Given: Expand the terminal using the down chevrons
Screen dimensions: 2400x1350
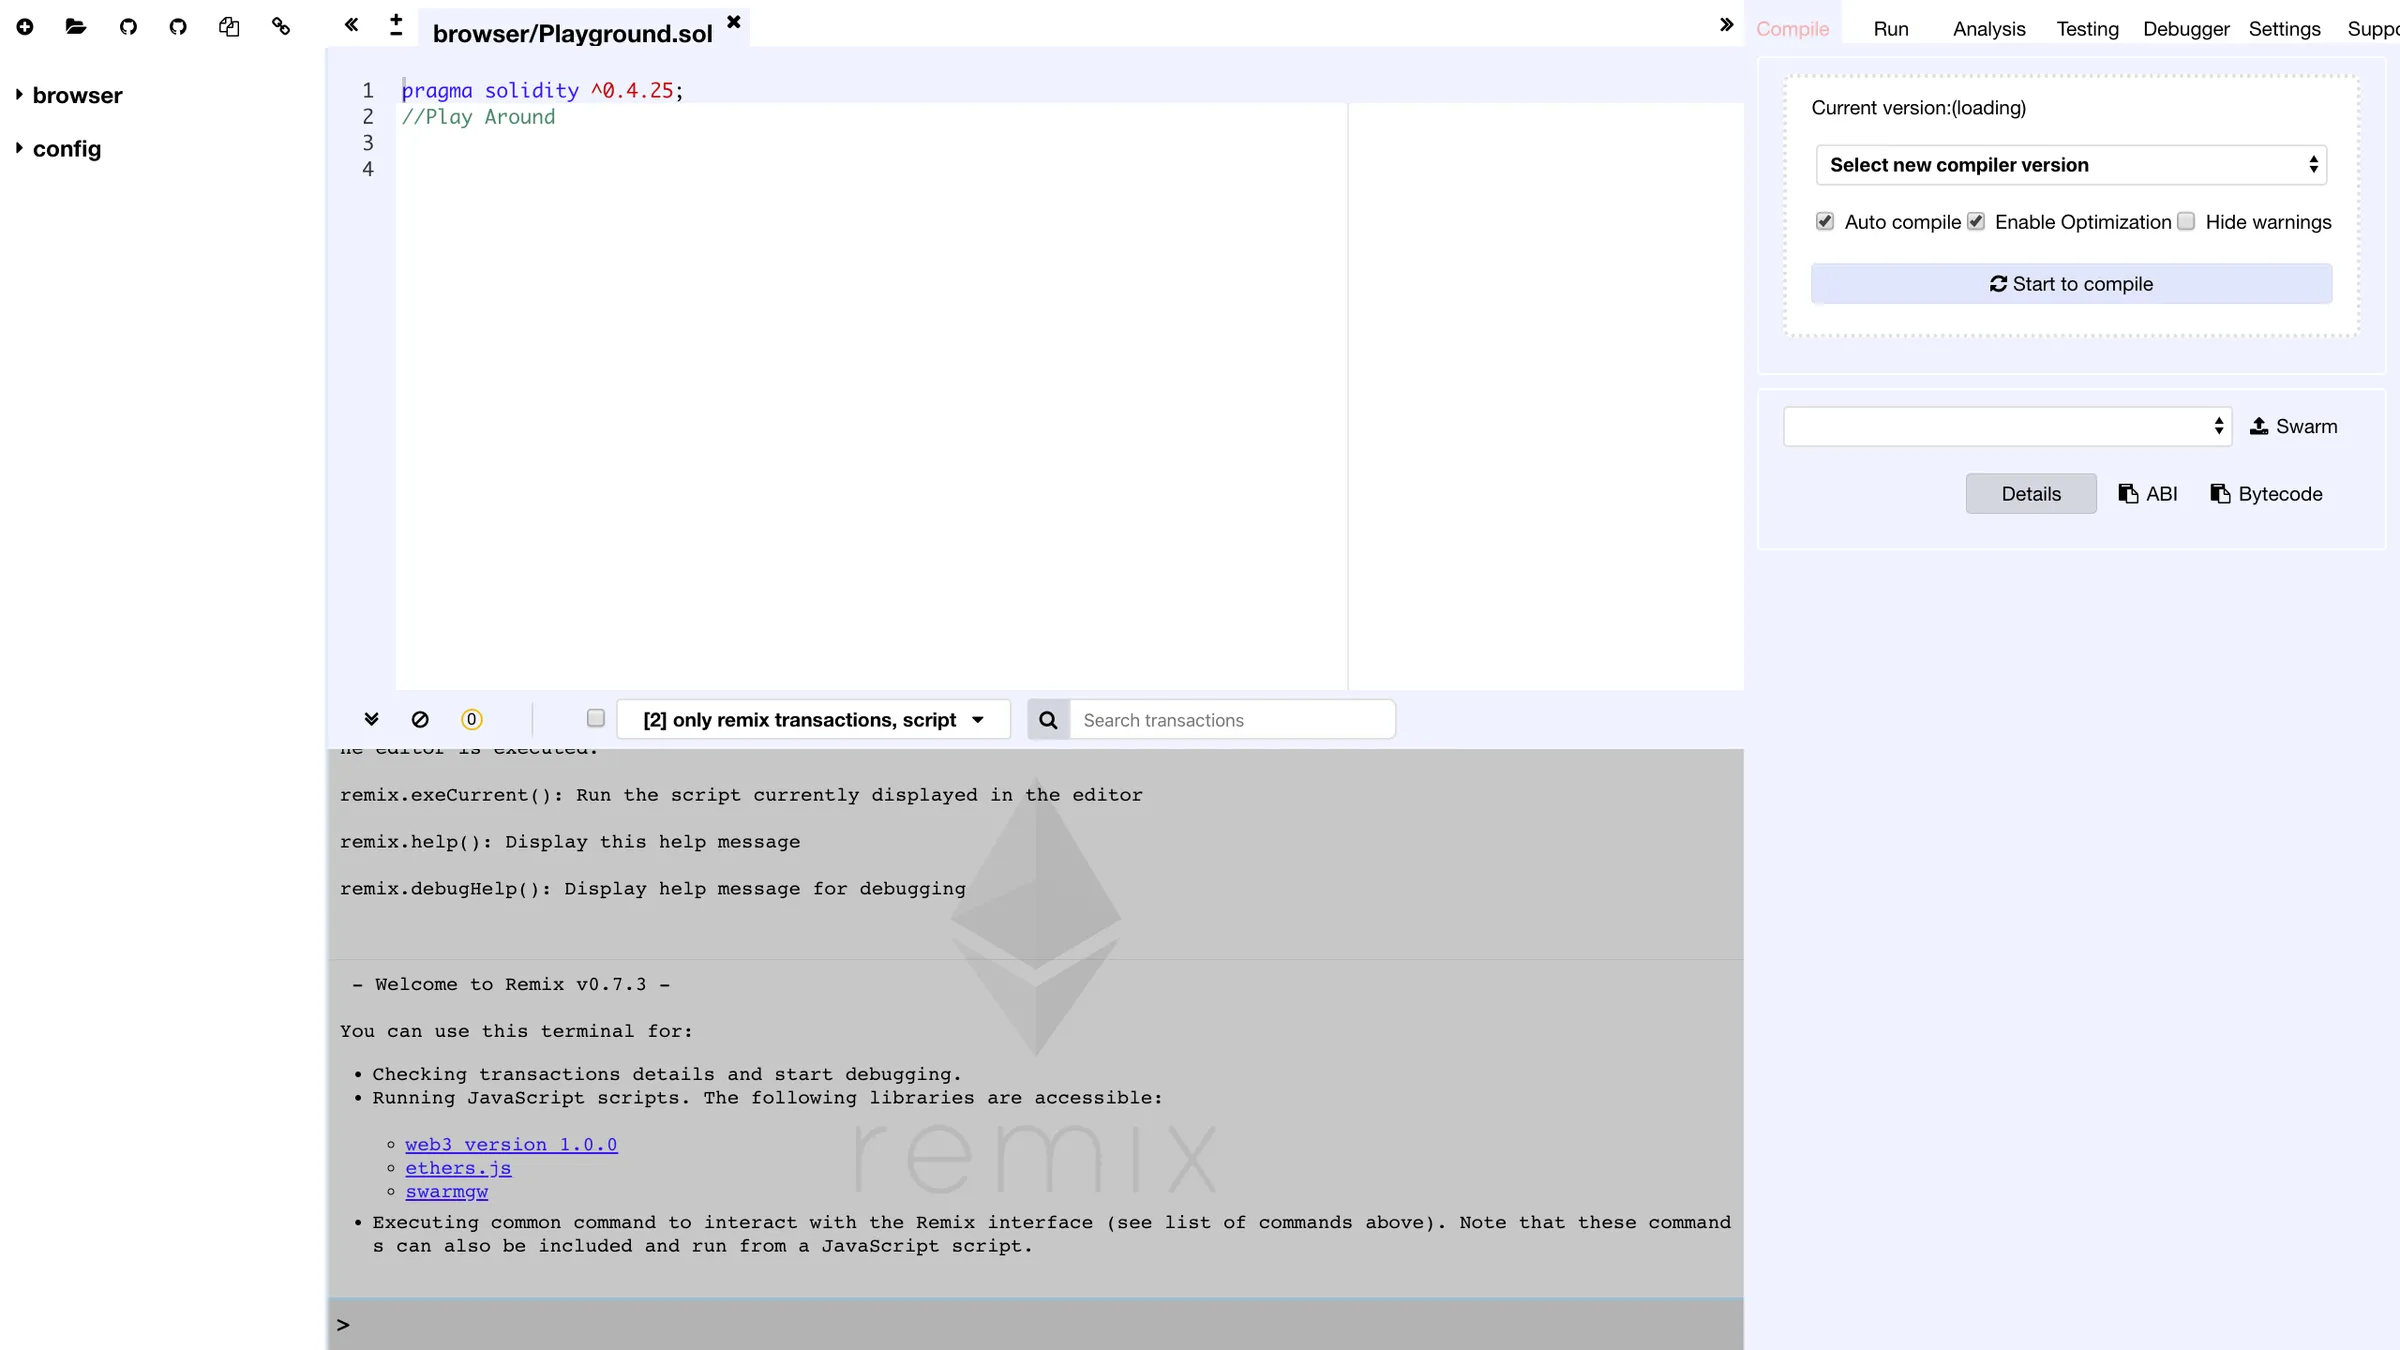Looking at the screenshot, I should tap(372, 719).
